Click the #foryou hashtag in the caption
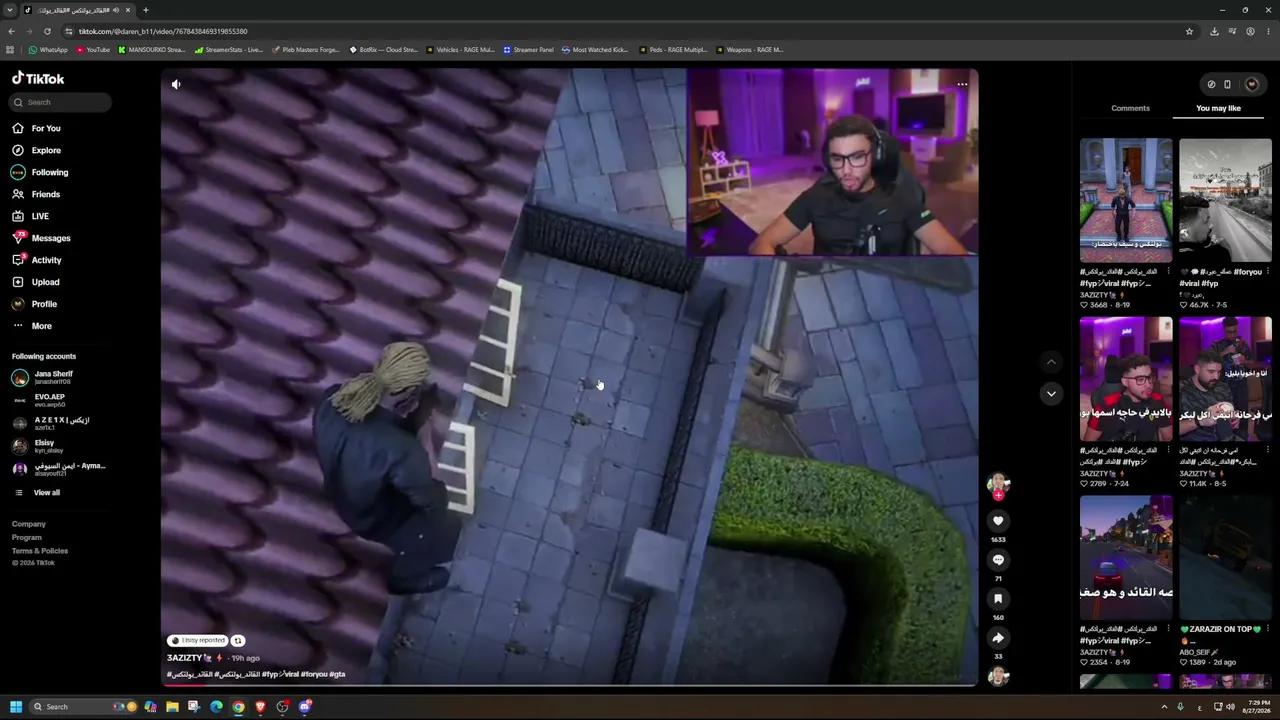Viewport: 1280px width, 720px height. pyautogui.click(x=313, y=674)
